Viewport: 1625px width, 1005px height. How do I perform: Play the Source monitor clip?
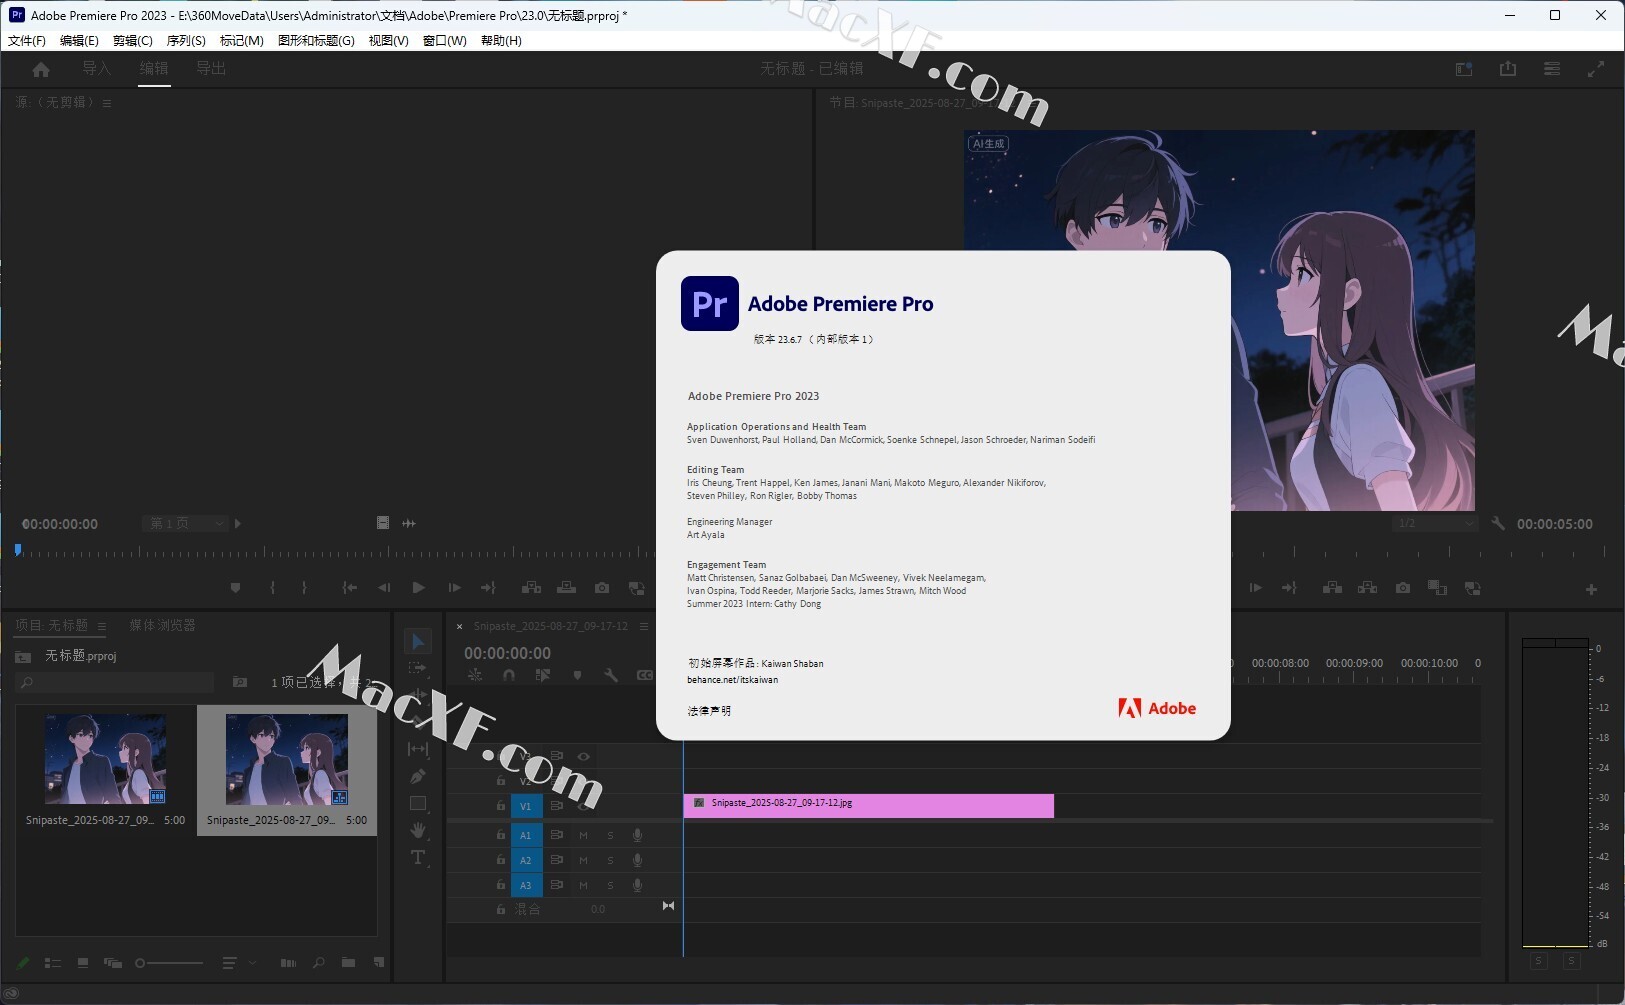click(x=419, y=588)
